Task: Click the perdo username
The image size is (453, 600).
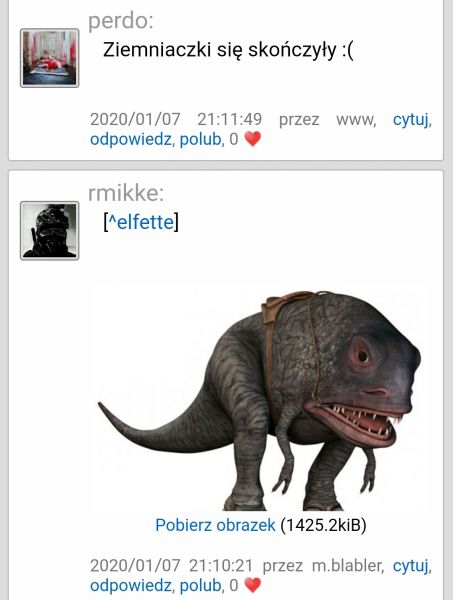Action: (x=121, y=20)
